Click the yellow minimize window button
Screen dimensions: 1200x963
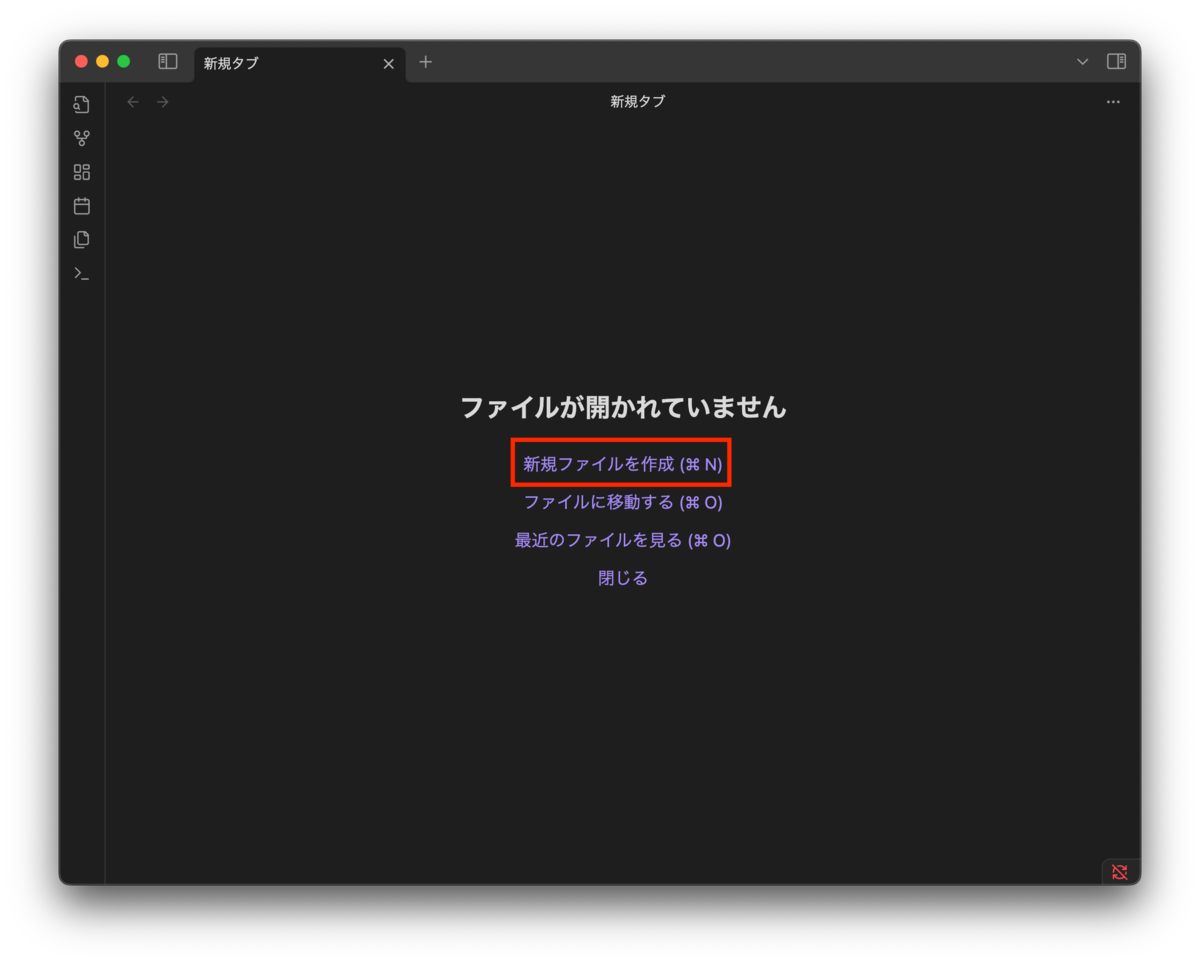point(102,62)
